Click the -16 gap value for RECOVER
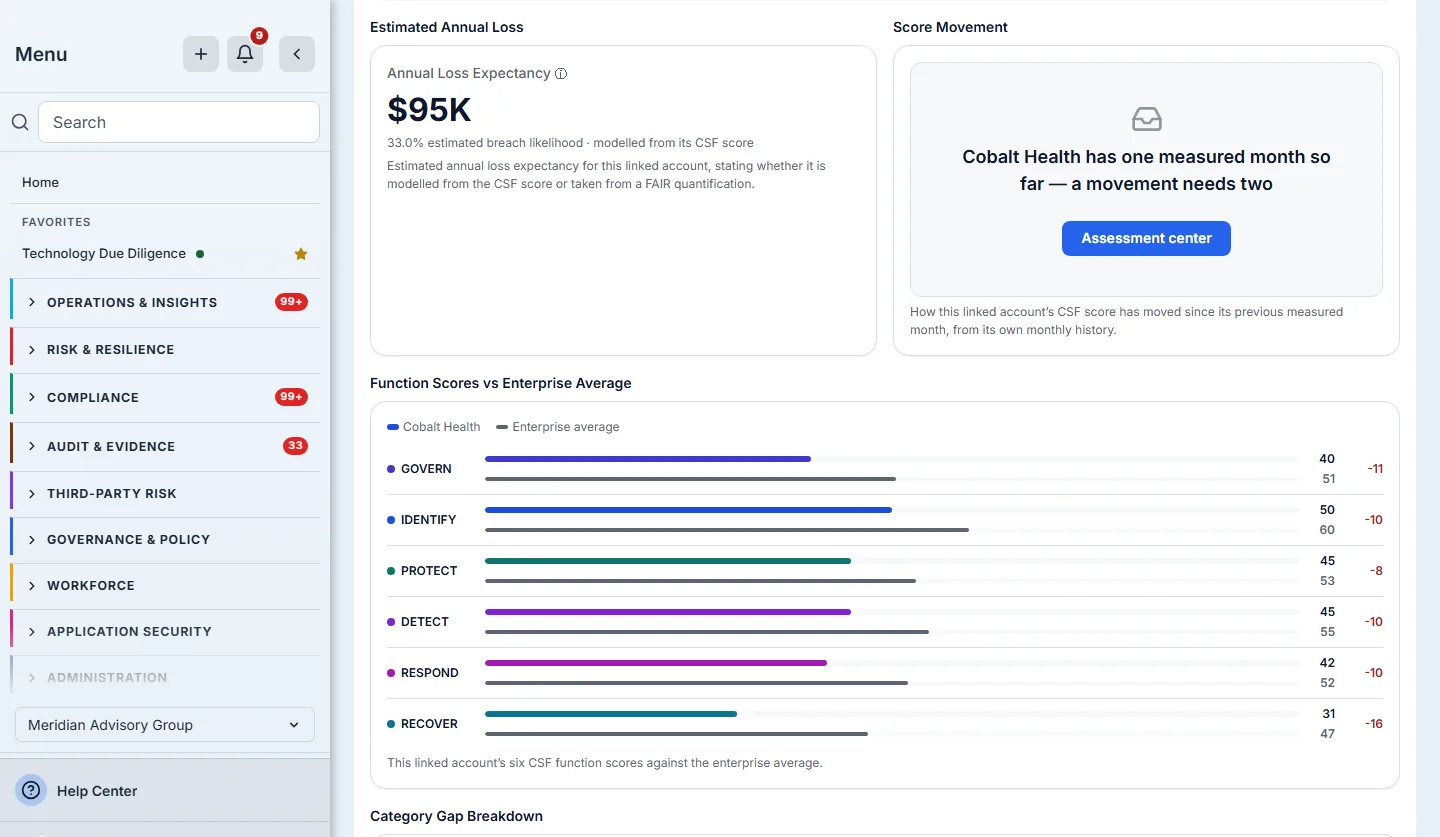This screenshot has width=1440, height=837. (1374, 724)
